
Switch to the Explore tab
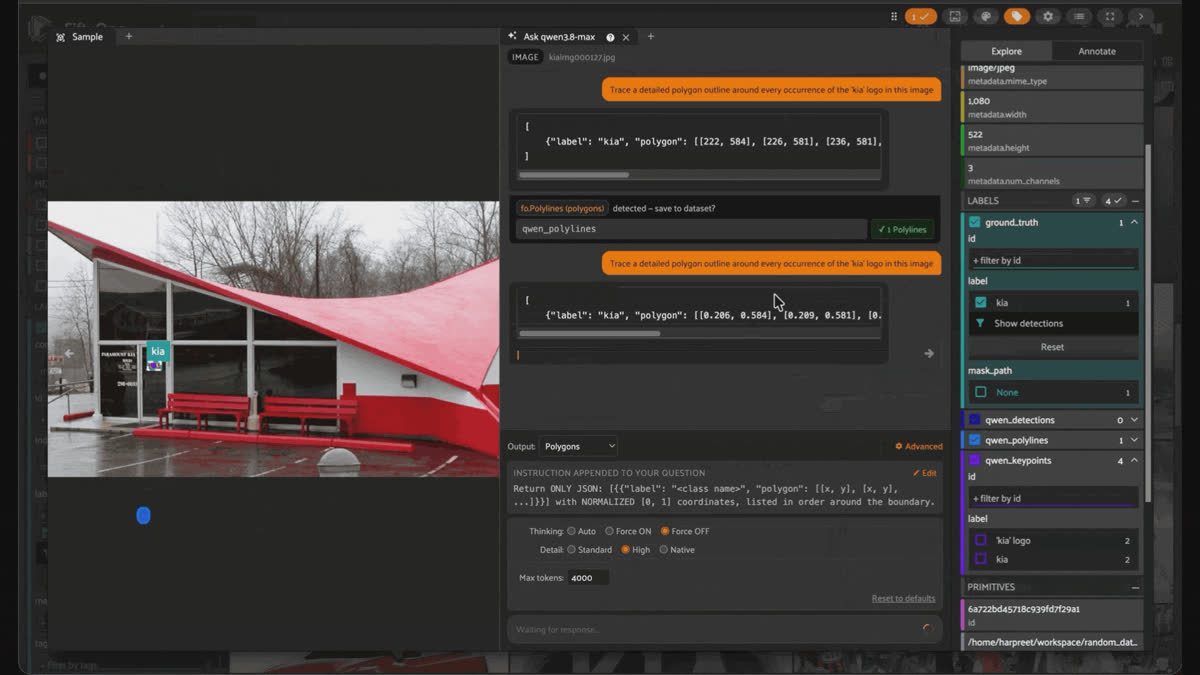[x=1006, y=51]
